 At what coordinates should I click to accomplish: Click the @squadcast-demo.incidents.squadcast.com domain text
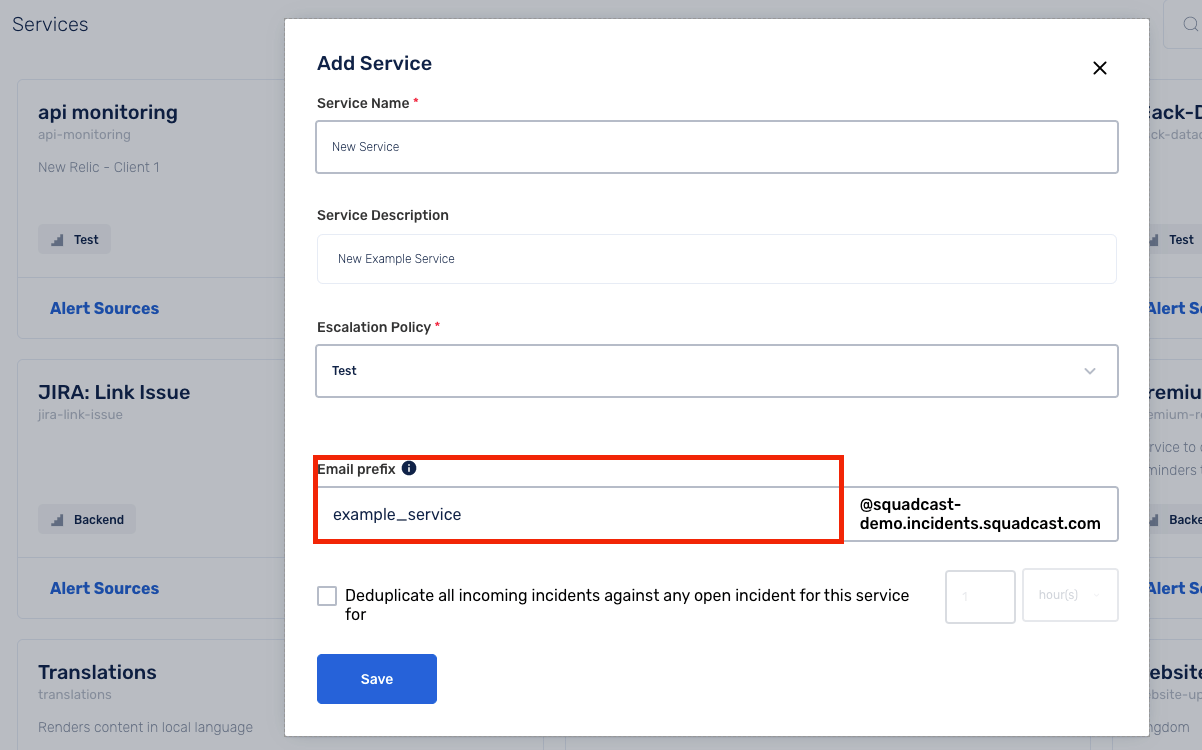tap(980, 514)
